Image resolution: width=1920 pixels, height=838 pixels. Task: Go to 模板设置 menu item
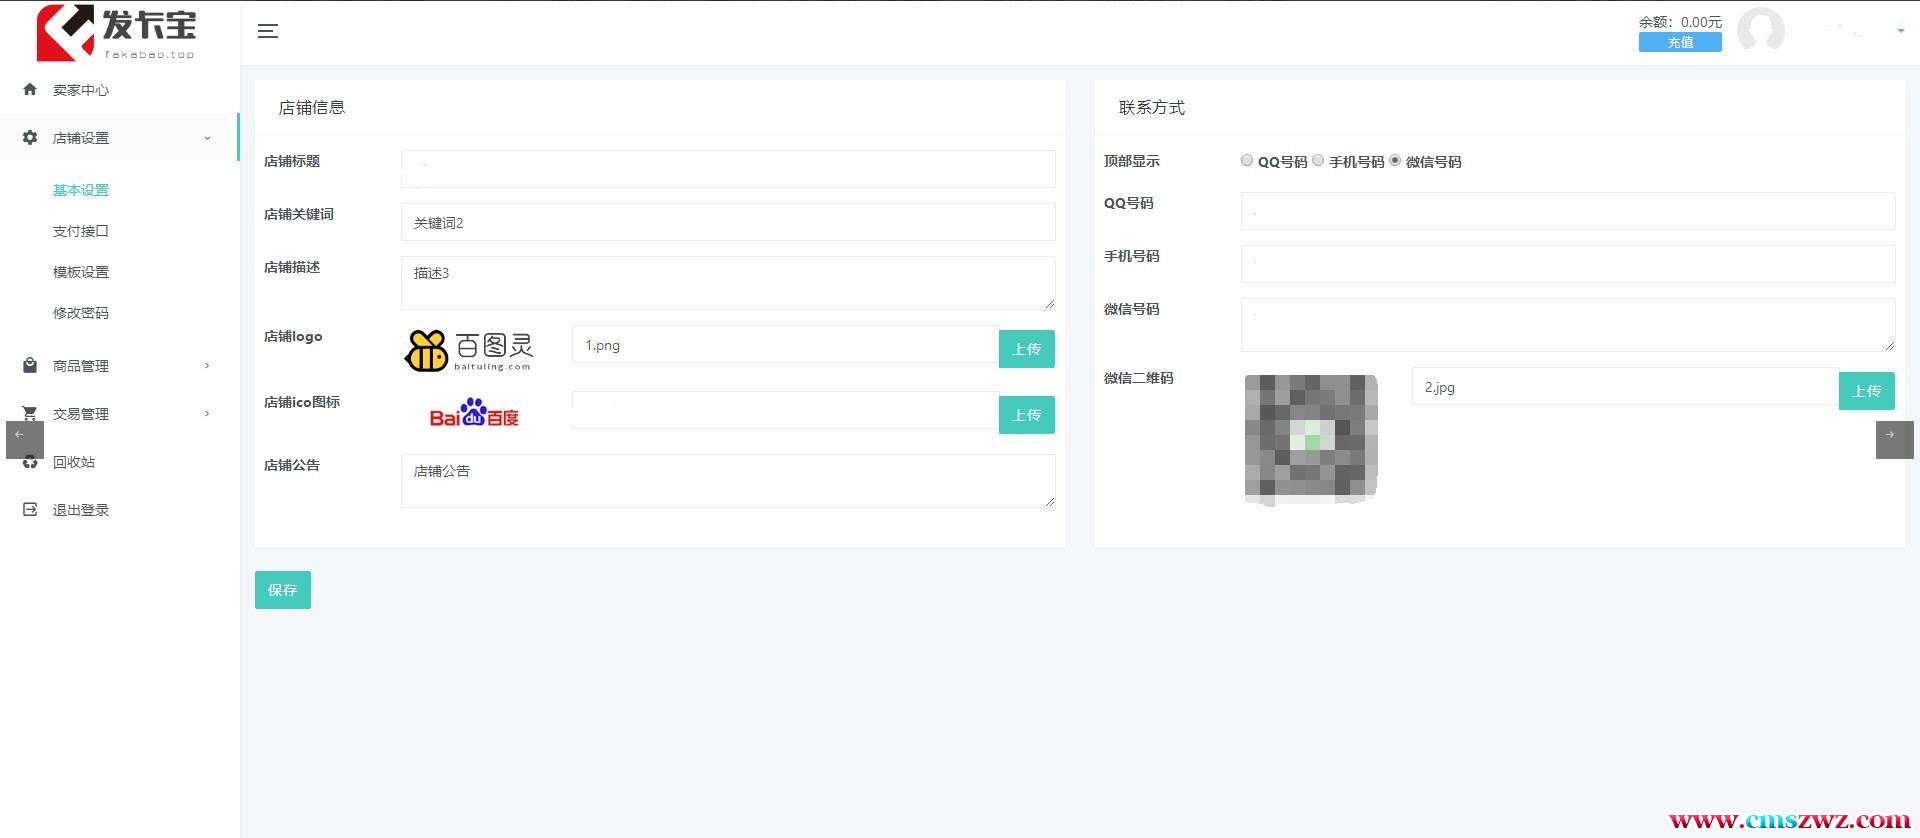pyautogui.click(x=81, y=272)
